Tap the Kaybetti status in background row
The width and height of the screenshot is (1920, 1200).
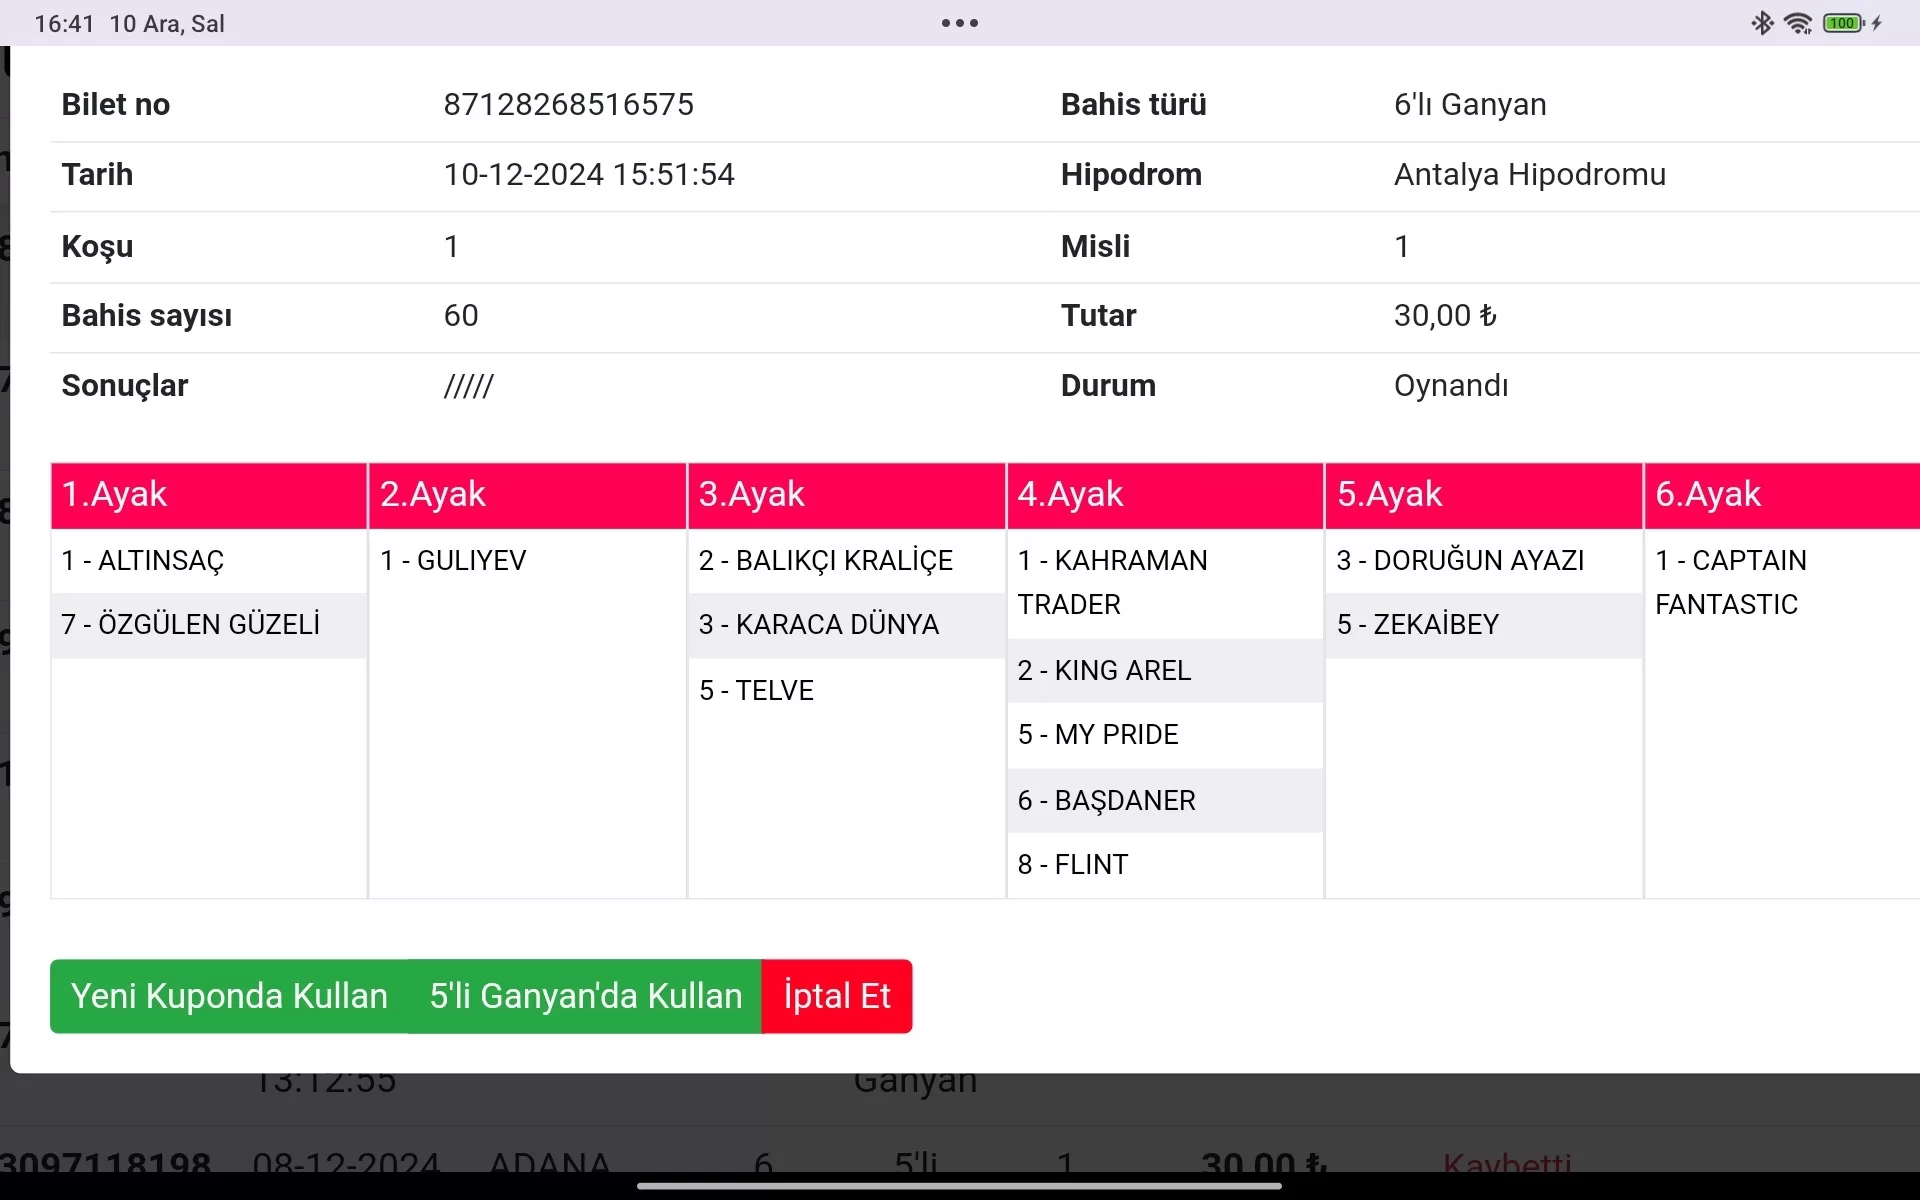tap(1507, 1164)
